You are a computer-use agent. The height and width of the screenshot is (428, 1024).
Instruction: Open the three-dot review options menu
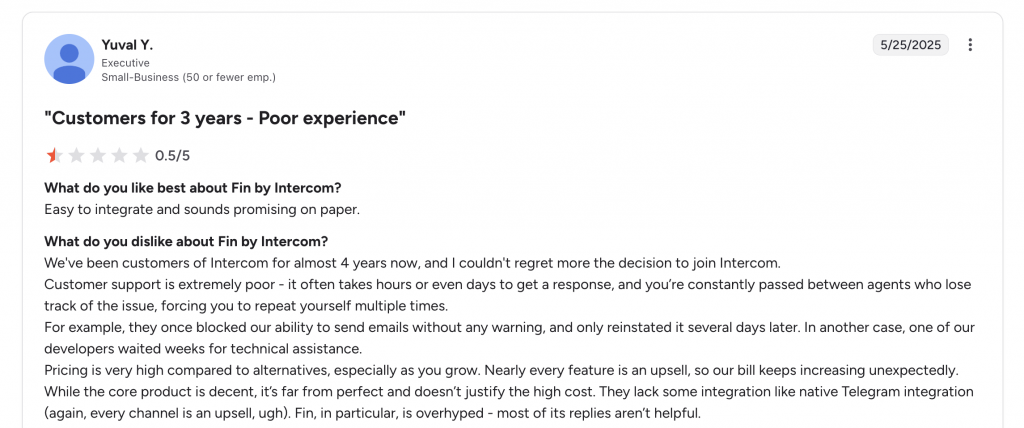click(970, 45)
